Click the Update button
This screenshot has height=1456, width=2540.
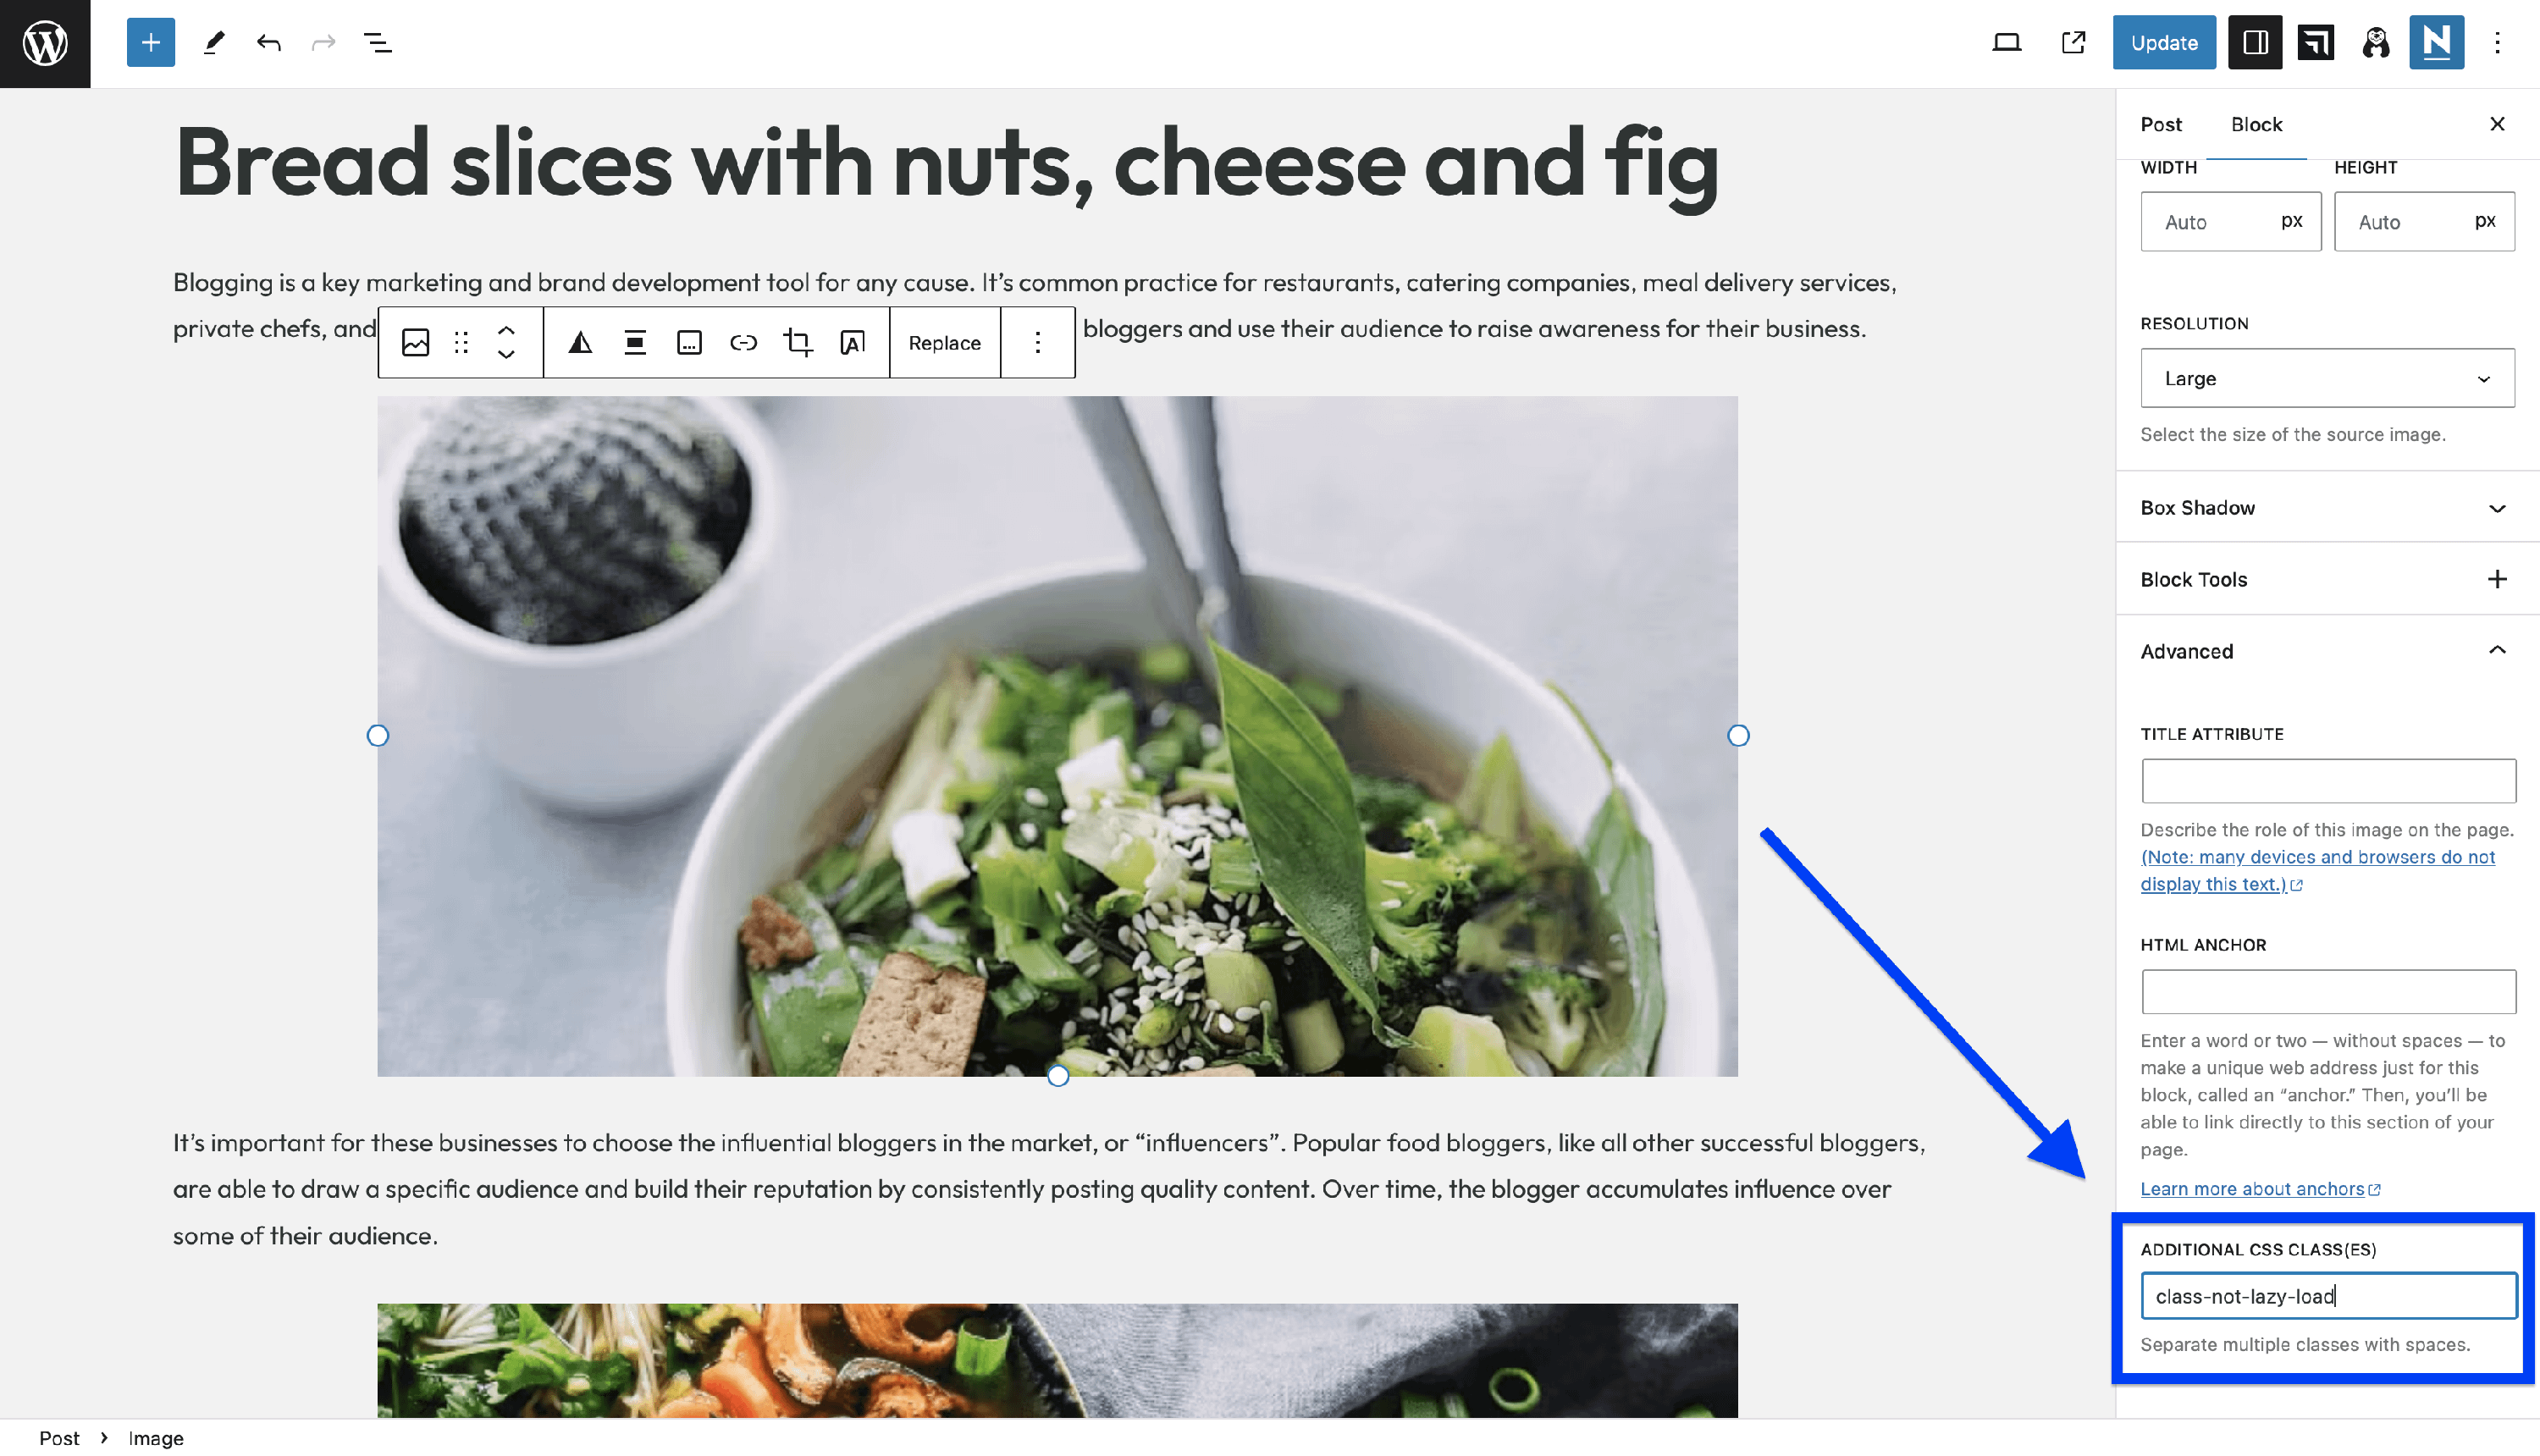(x=2164, y=42)
